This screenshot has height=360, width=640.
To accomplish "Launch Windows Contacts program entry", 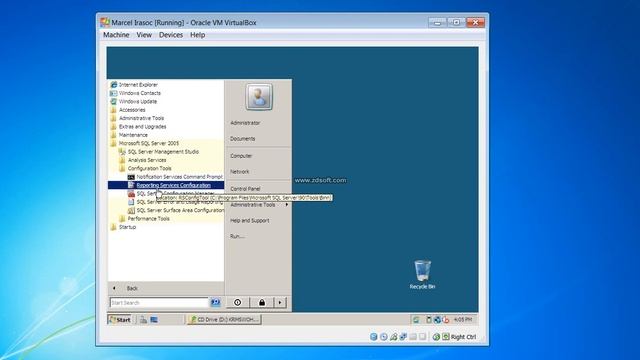I will click(x=140, y=93).
